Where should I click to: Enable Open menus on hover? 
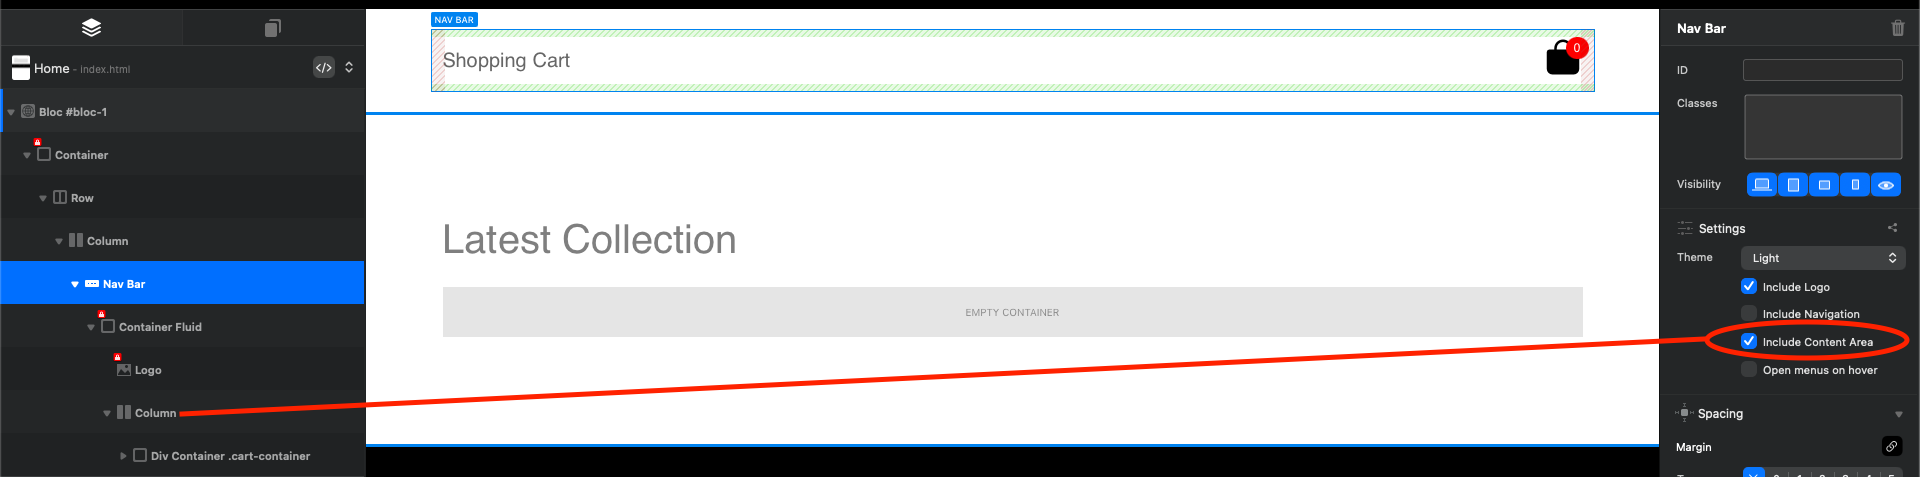point(1749,369)
